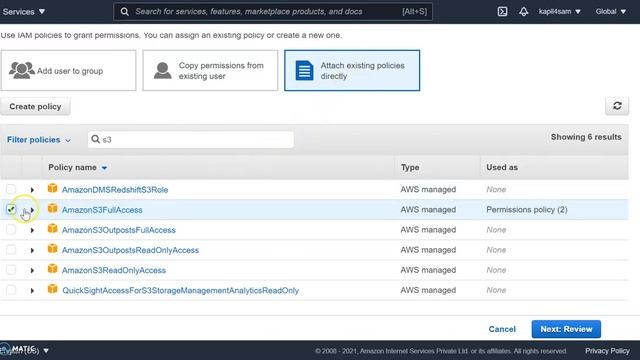Click the search magnifier in the top bar
Screen dimensions: 640x360
coord(124,11)
